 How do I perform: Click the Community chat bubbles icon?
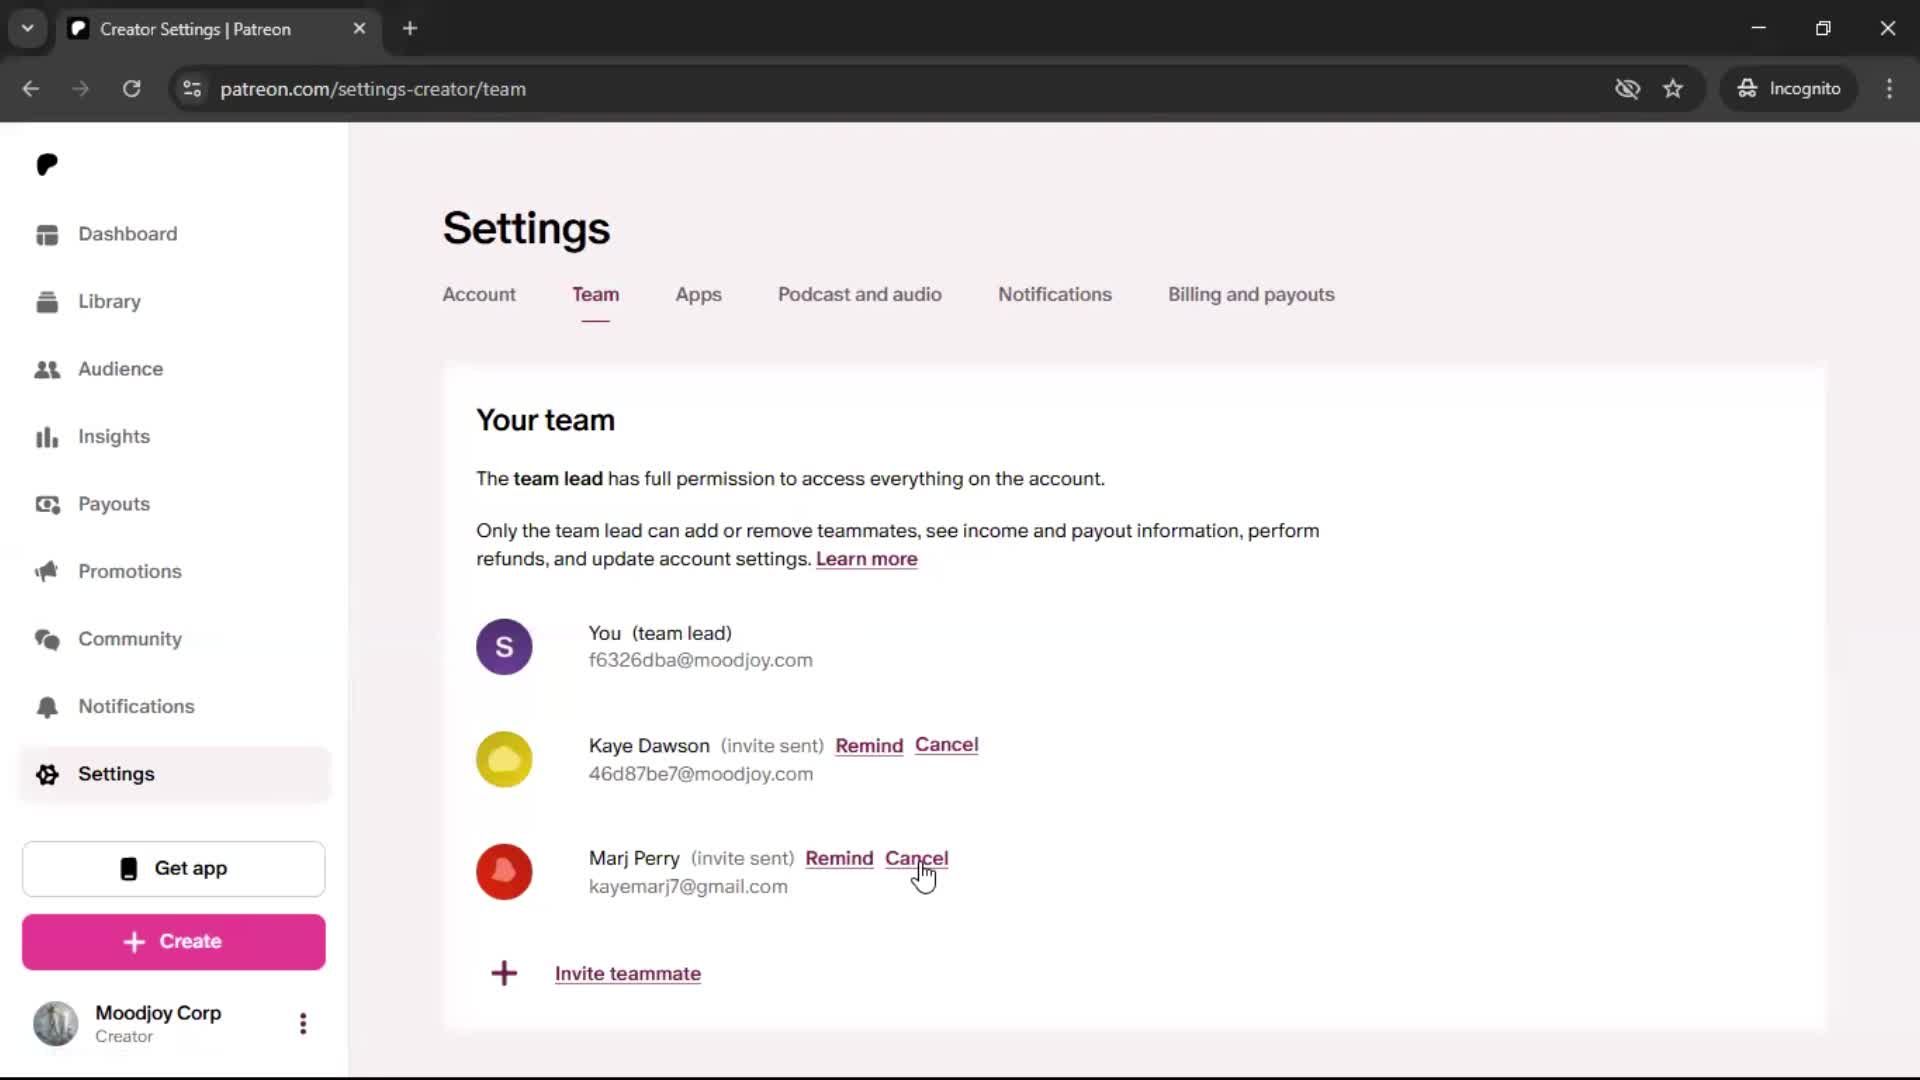[x=47, y=639]
